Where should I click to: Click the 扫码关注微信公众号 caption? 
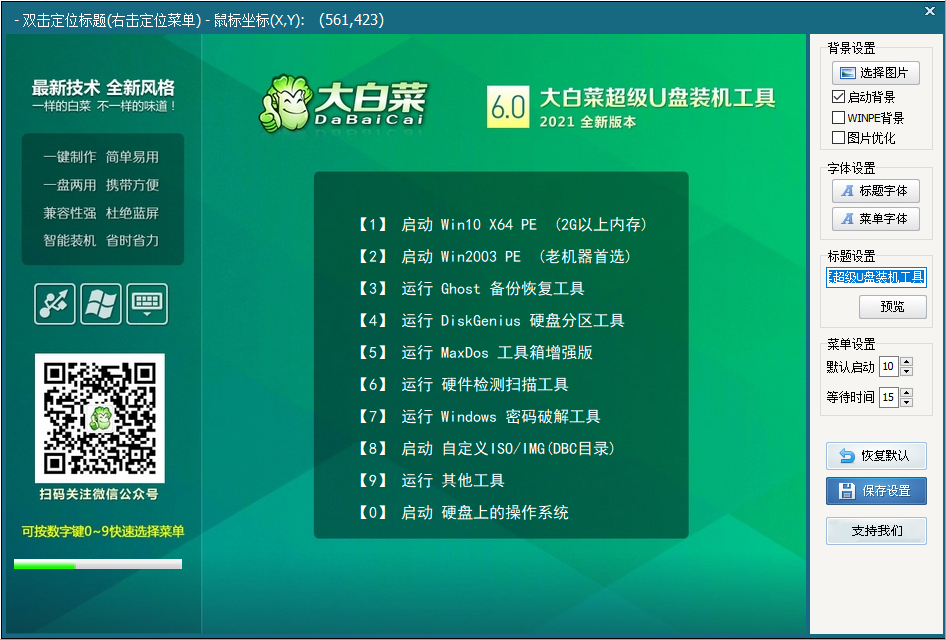99,495
